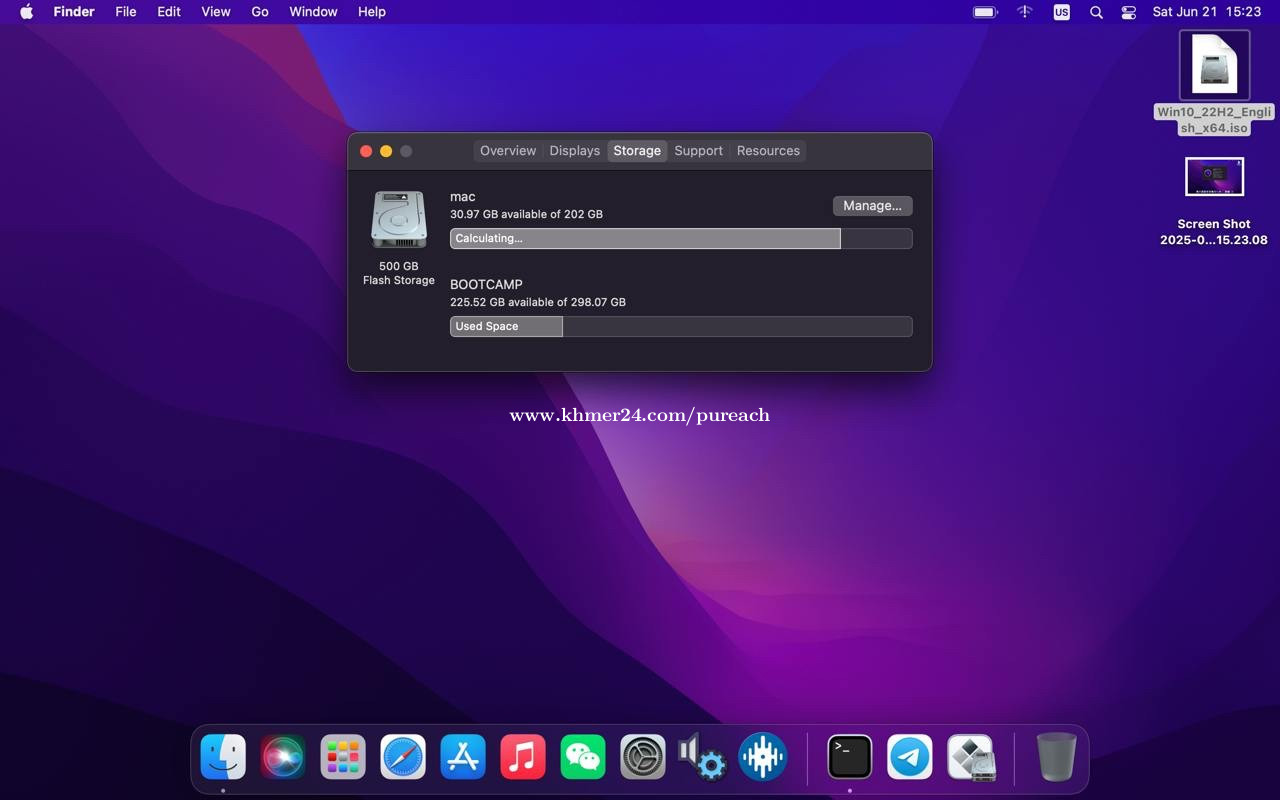Open the File menu

126,12
